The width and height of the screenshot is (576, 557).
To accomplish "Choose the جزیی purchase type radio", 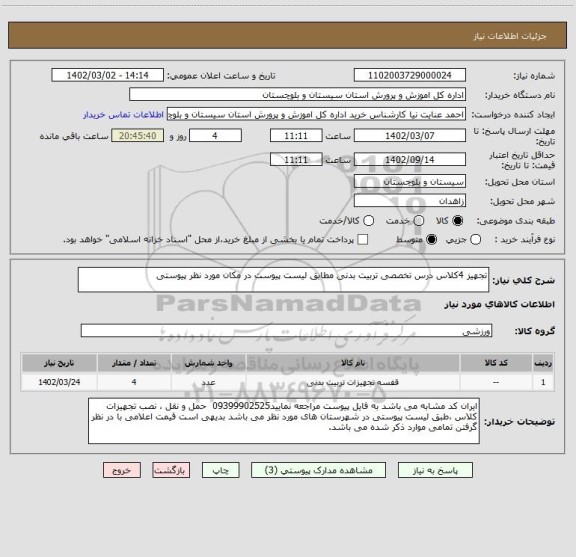I will pyautogui.click(x=475, y=240).
